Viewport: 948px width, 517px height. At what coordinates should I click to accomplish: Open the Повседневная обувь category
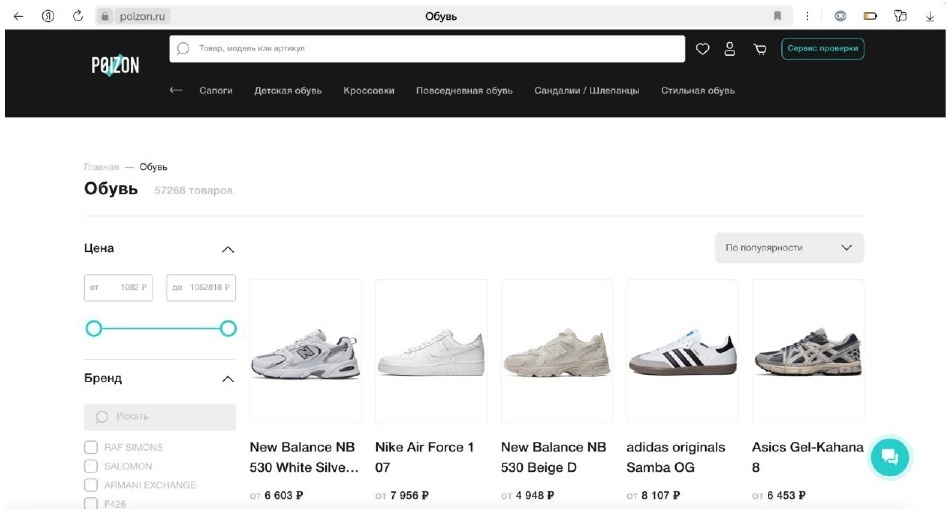click(x=464, y=91)
